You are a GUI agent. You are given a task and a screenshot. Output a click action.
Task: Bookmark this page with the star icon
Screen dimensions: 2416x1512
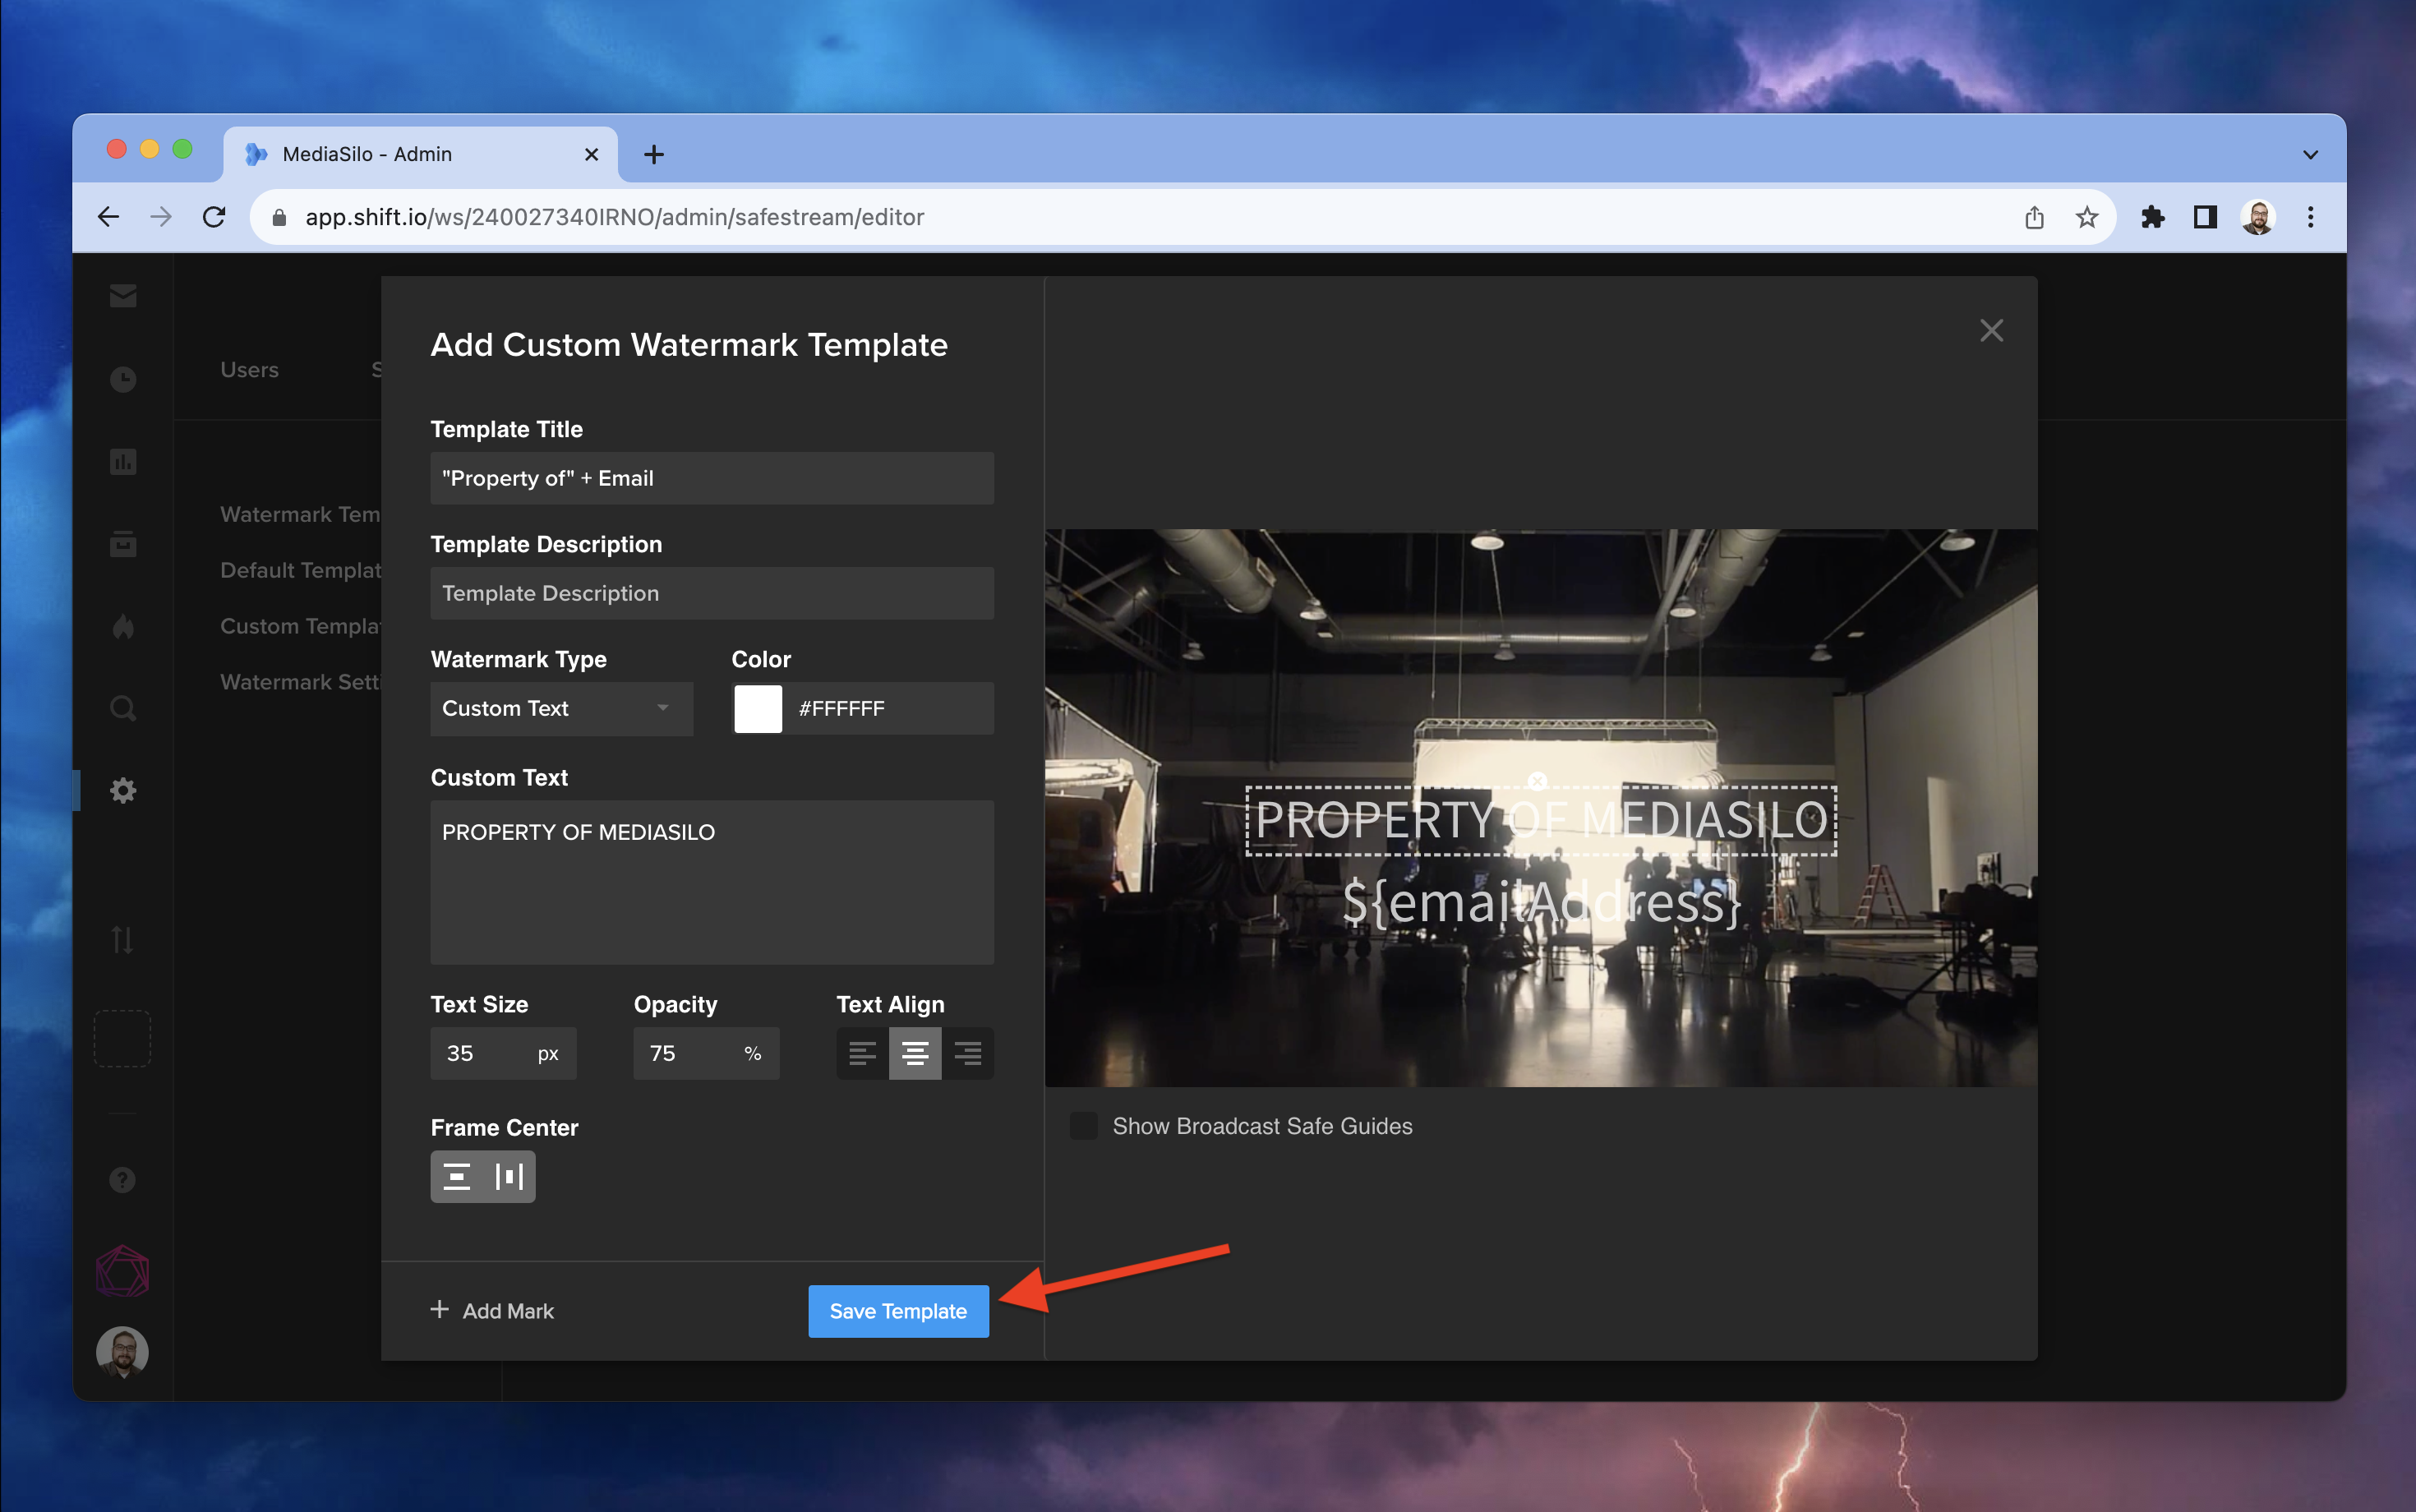tap(2087, 217)
